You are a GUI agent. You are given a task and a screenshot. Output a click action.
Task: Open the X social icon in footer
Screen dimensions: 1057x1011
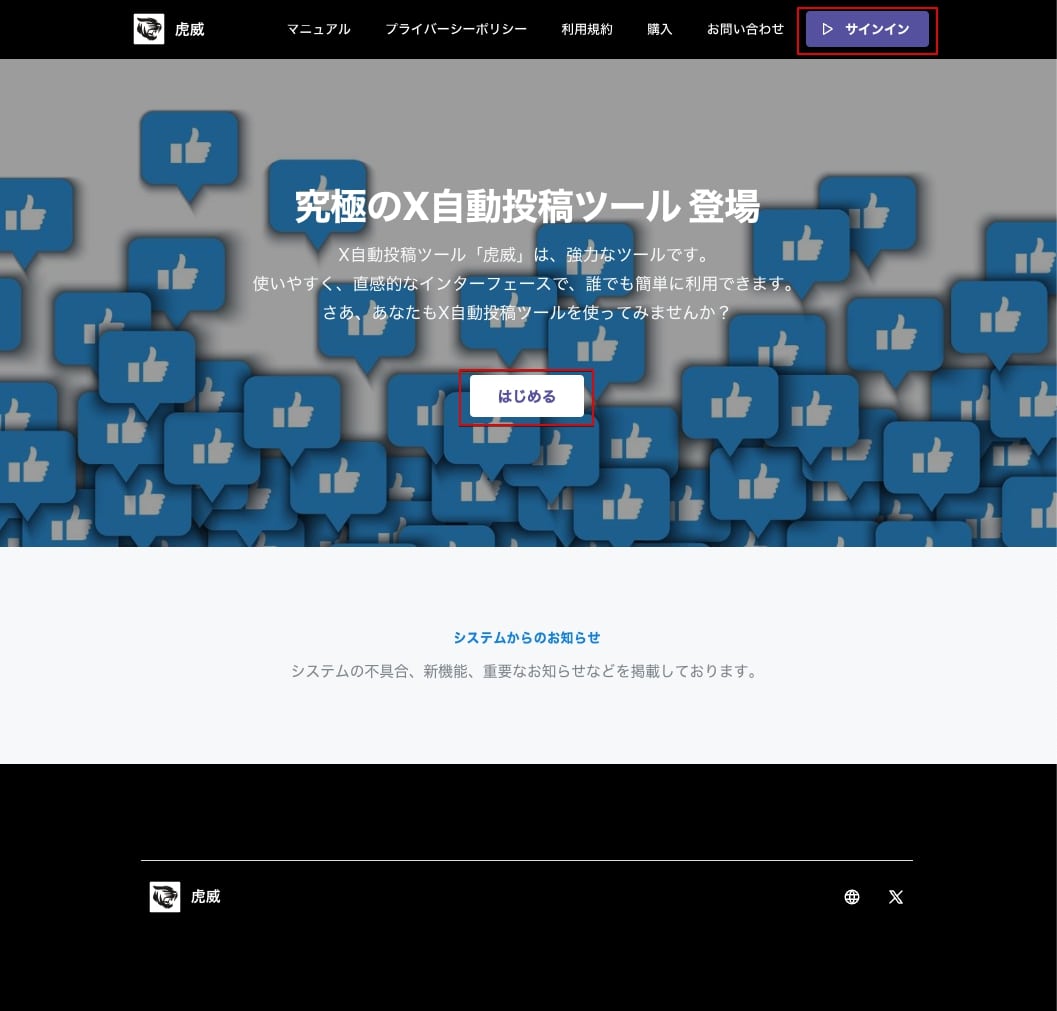tap(896, 896)
